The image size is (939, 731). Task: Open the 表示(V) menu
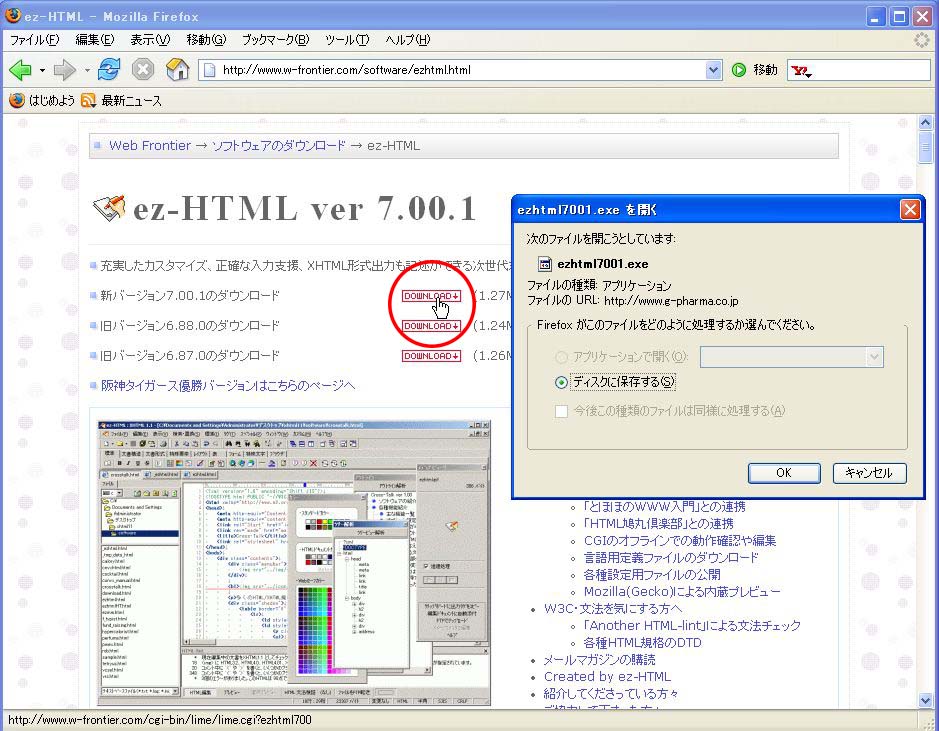tap(150, 40)
